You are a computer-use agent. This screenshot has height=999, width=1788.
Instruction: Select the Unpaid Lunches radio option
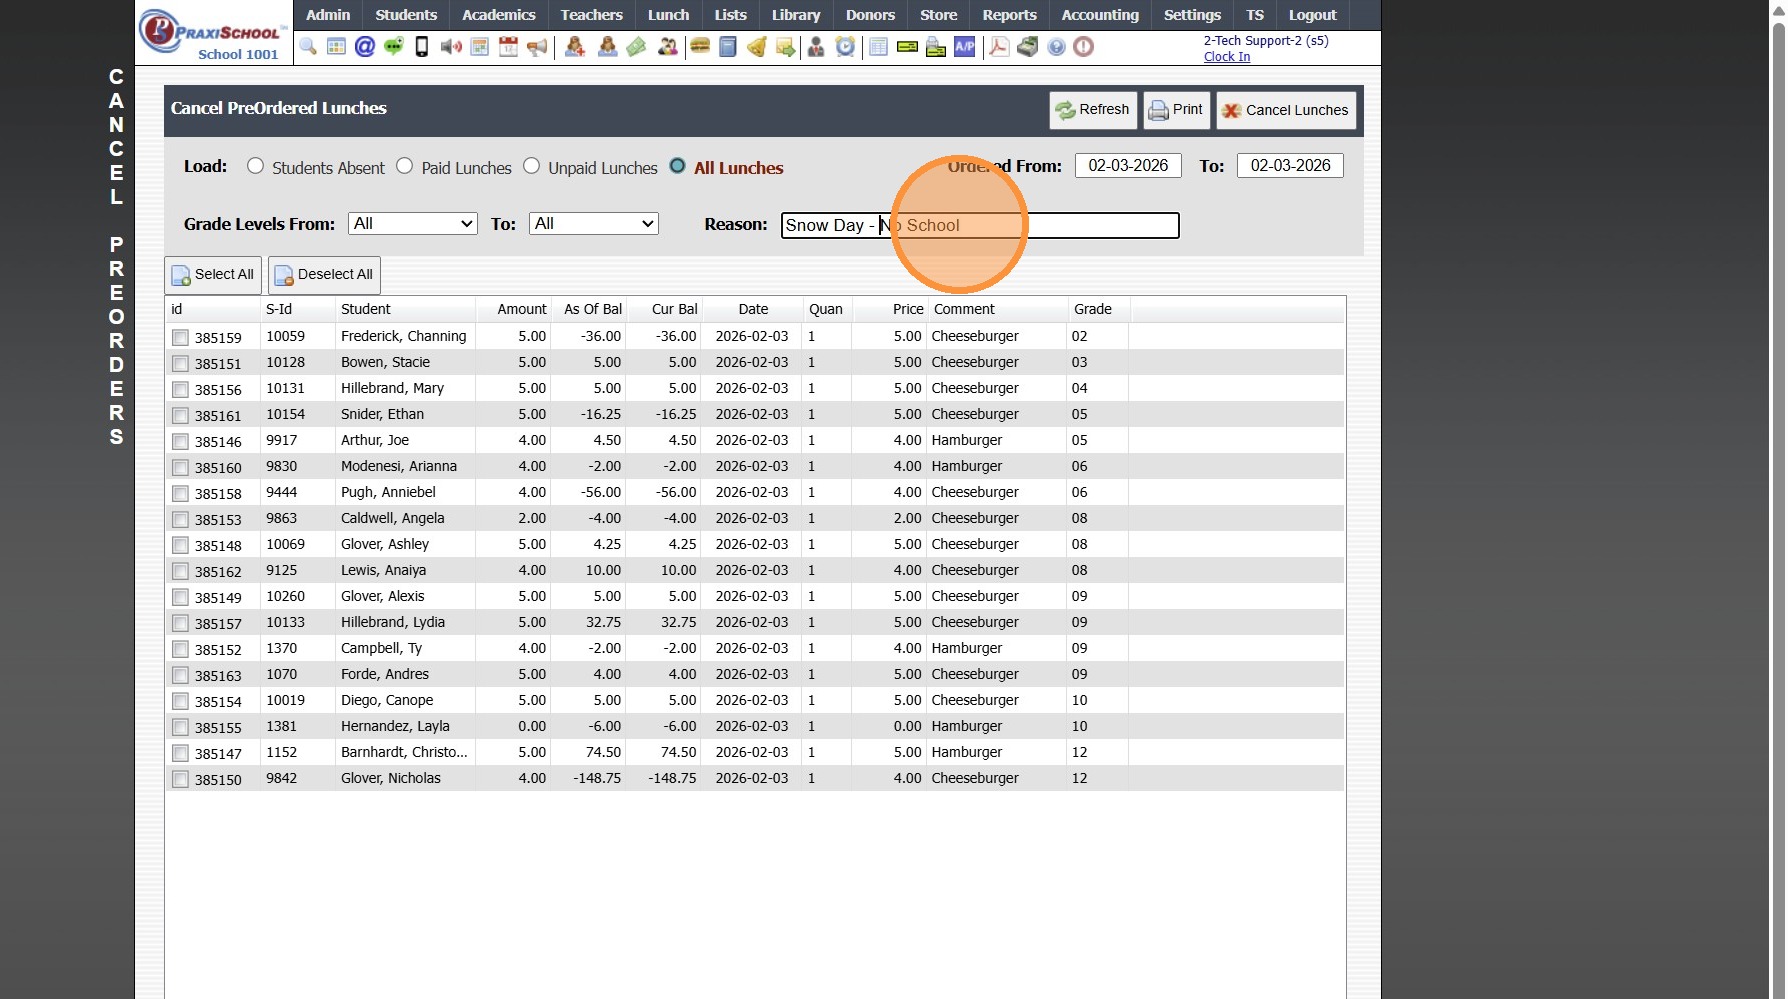click(x=532, y=166)
